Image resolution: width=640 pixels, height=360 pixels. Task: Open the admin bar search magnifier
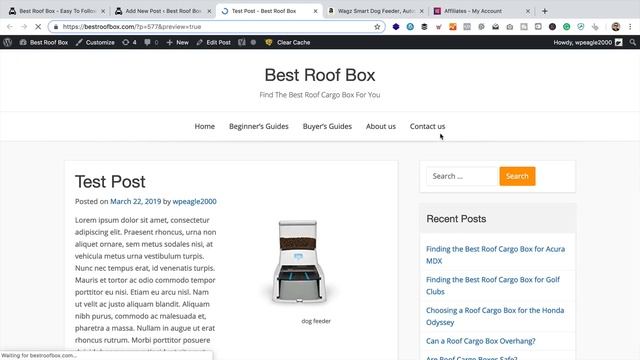[632, 42]
